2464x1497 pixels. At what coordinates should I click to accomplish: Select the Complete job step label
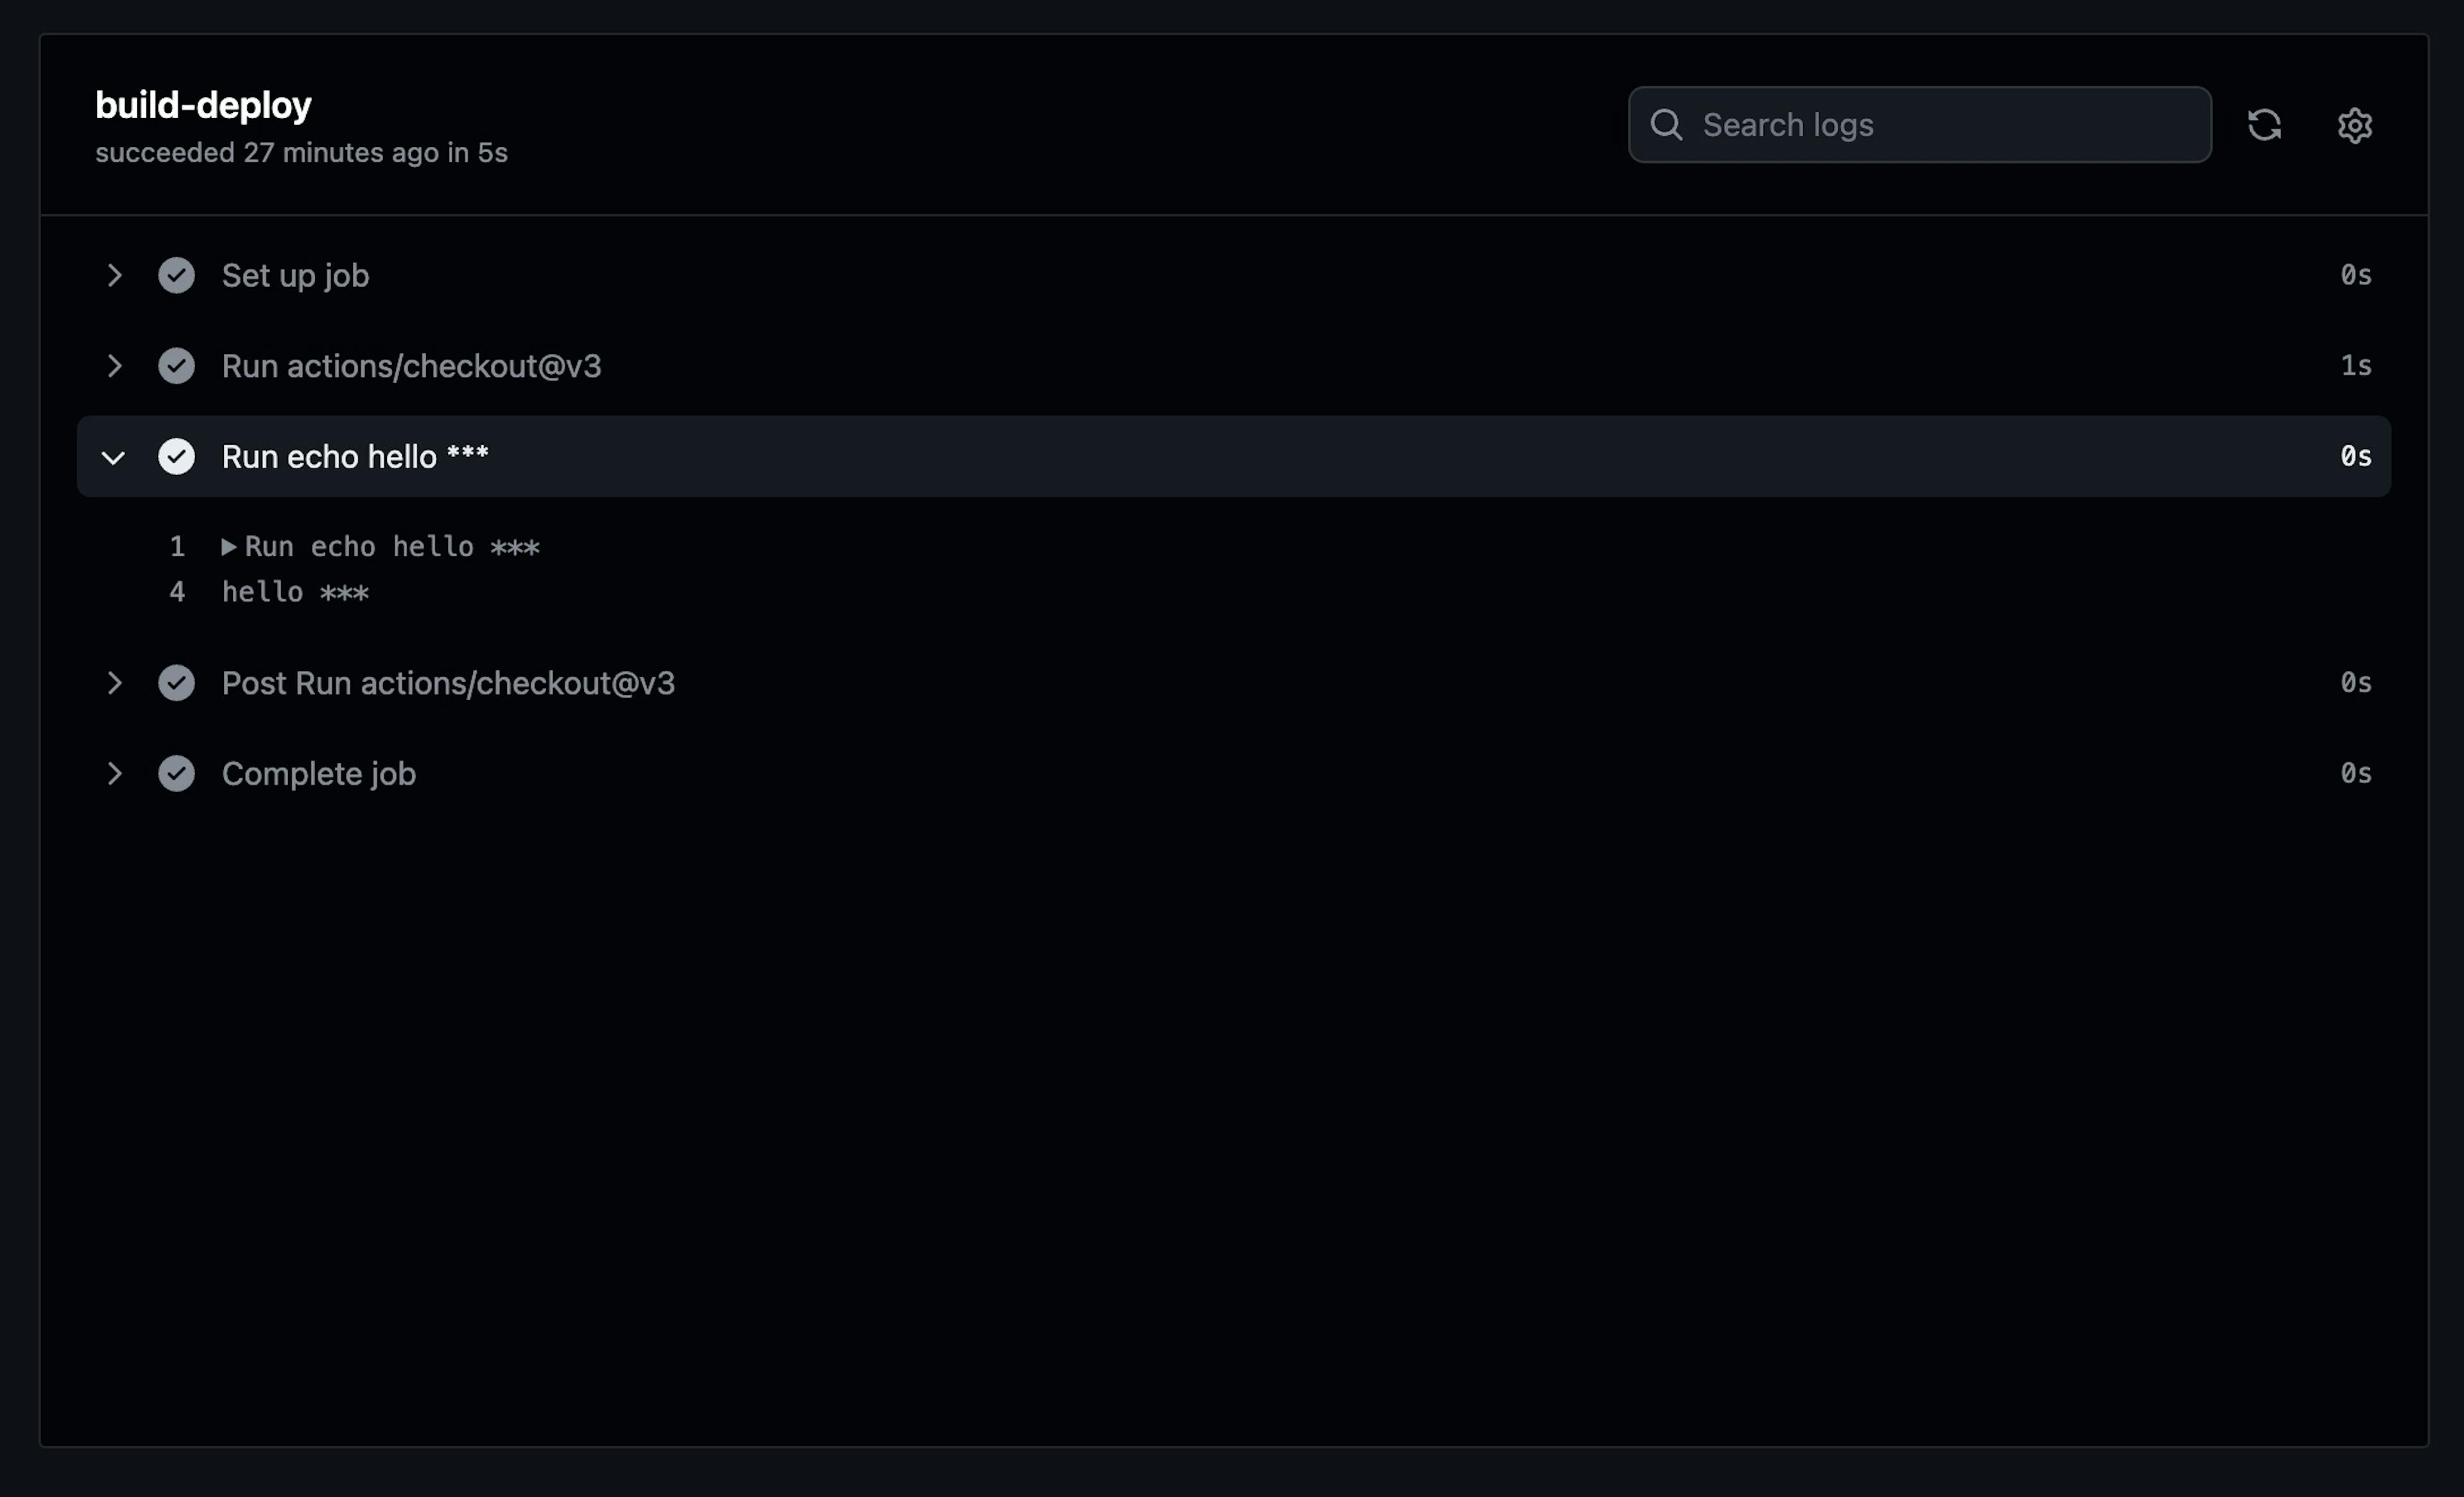coord(318,774)
